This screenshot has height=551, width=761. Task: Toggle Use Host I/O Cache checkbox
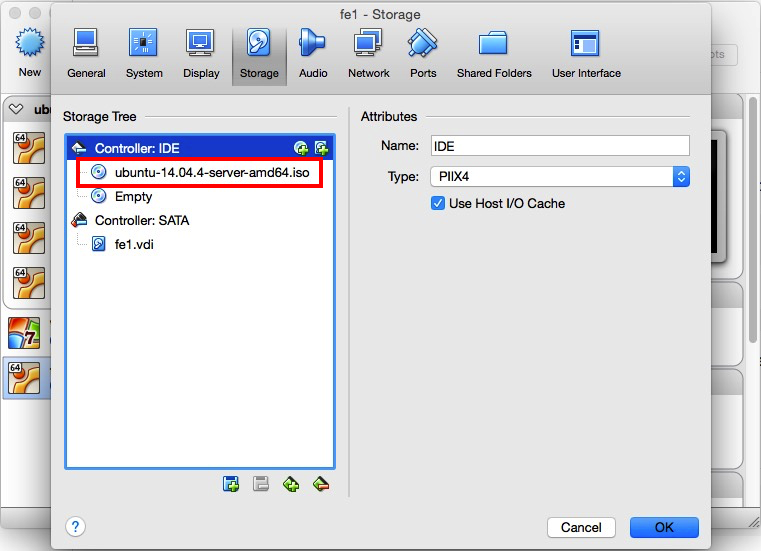[x=438, y=203]
